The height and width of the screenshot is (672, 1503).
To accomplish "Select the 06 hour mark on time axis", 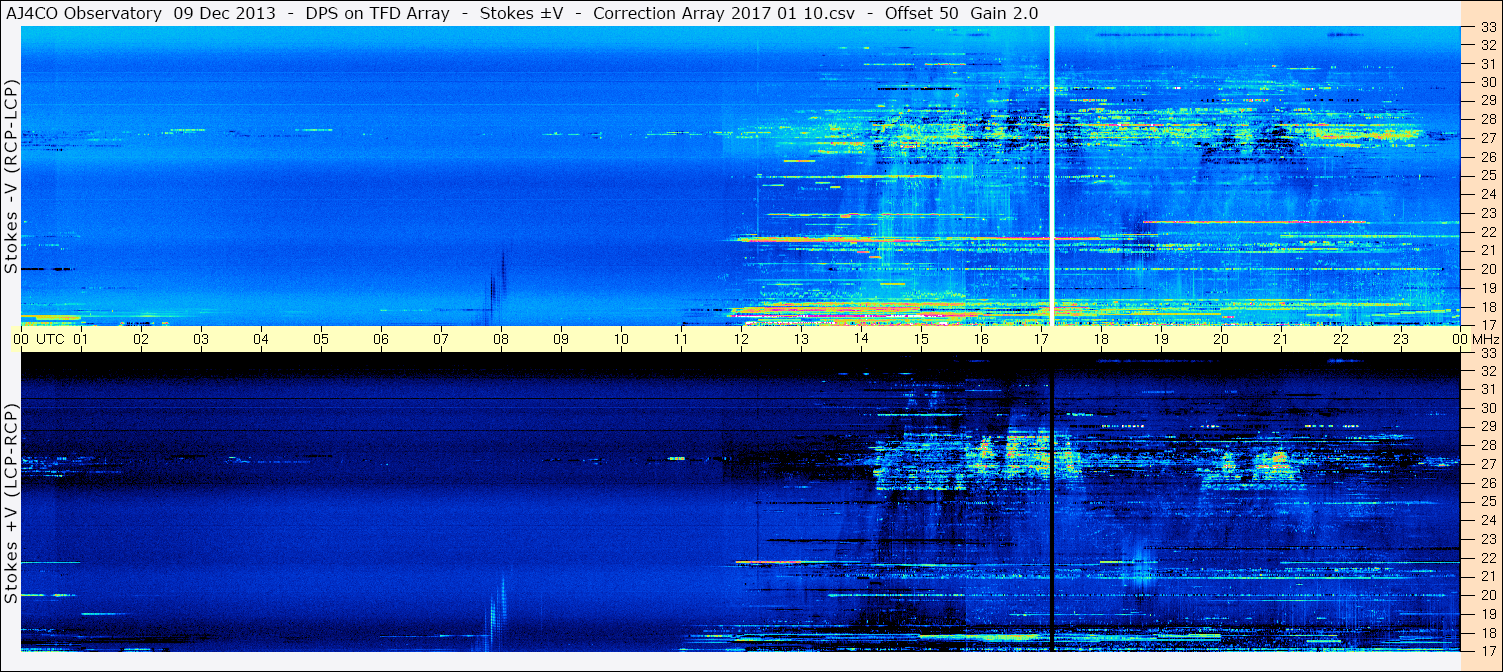I will click(381, 339).
